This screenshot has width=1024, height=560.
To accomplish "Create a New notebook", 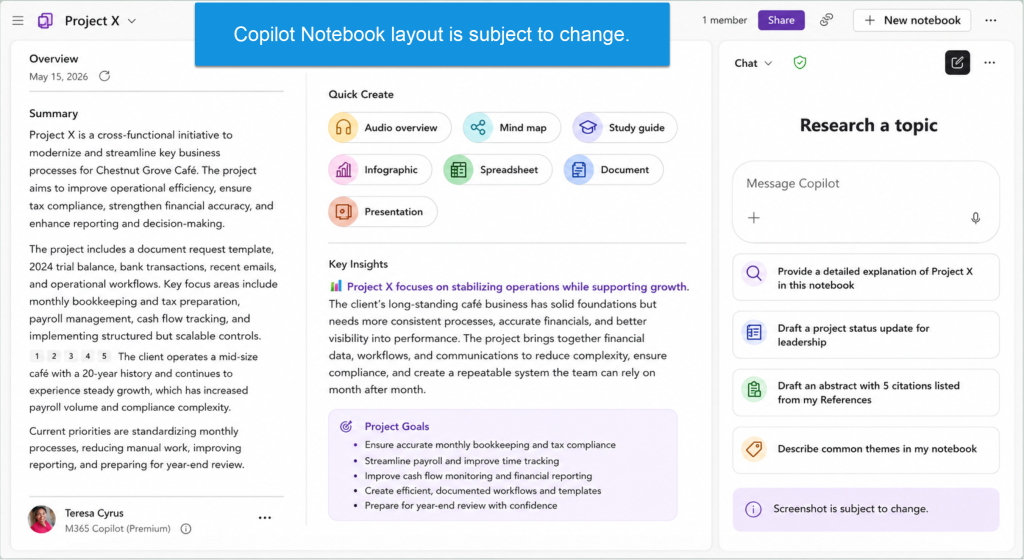I will click(912, 20).
